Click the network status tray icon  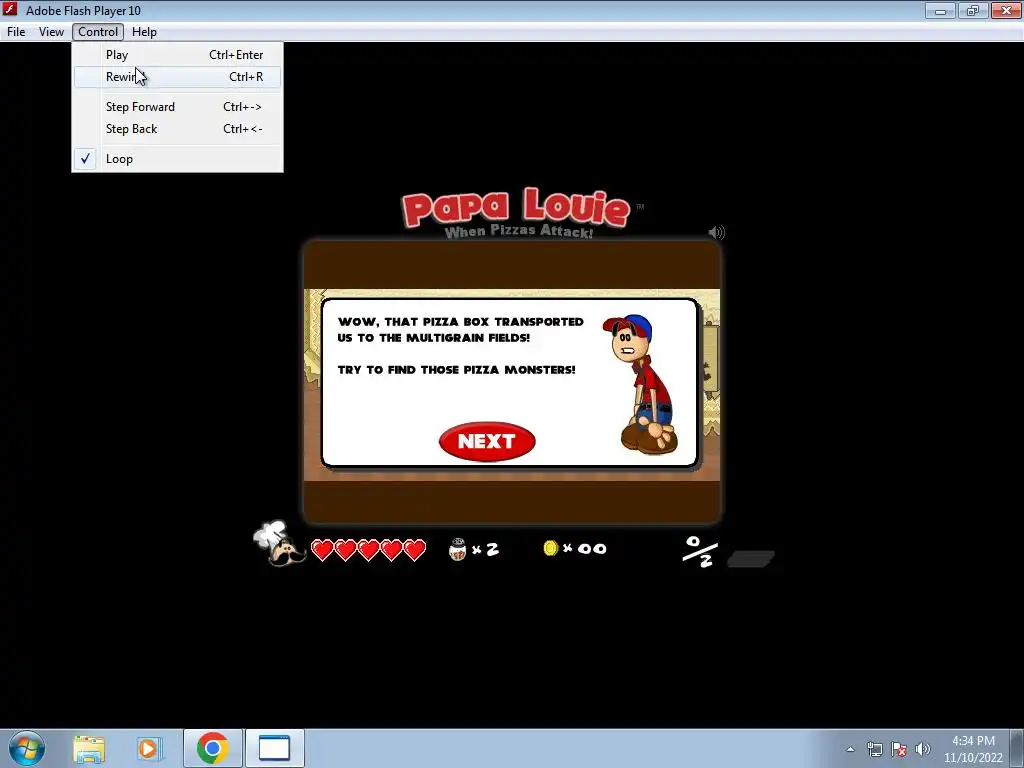(874, 749)
